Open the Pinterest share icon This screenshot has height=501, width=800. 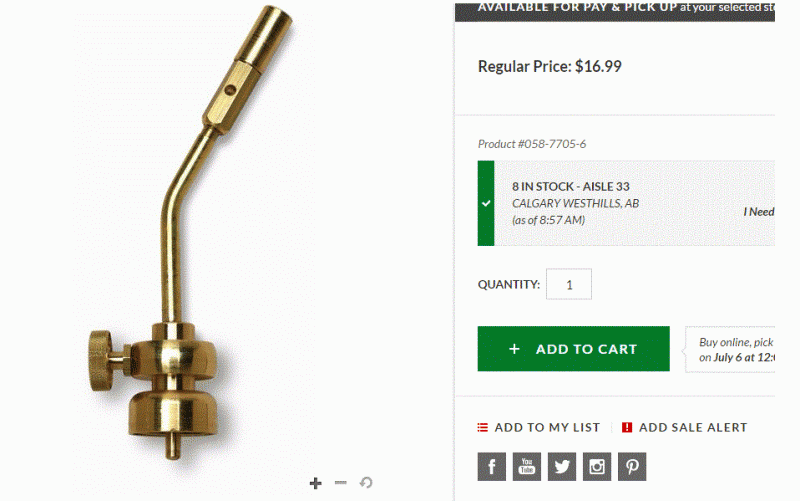click(x=632, y=466)
